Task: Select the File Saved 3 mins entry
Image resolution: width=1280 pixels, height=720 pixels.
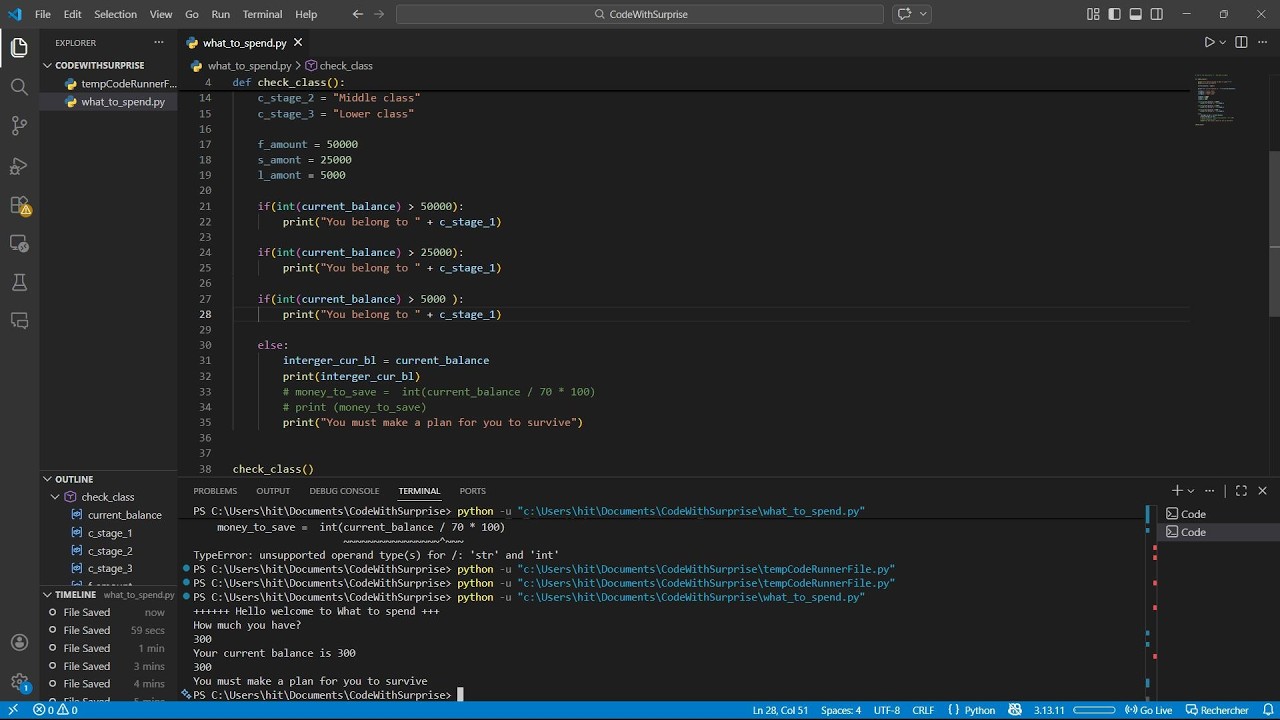Action: (108, 666)
